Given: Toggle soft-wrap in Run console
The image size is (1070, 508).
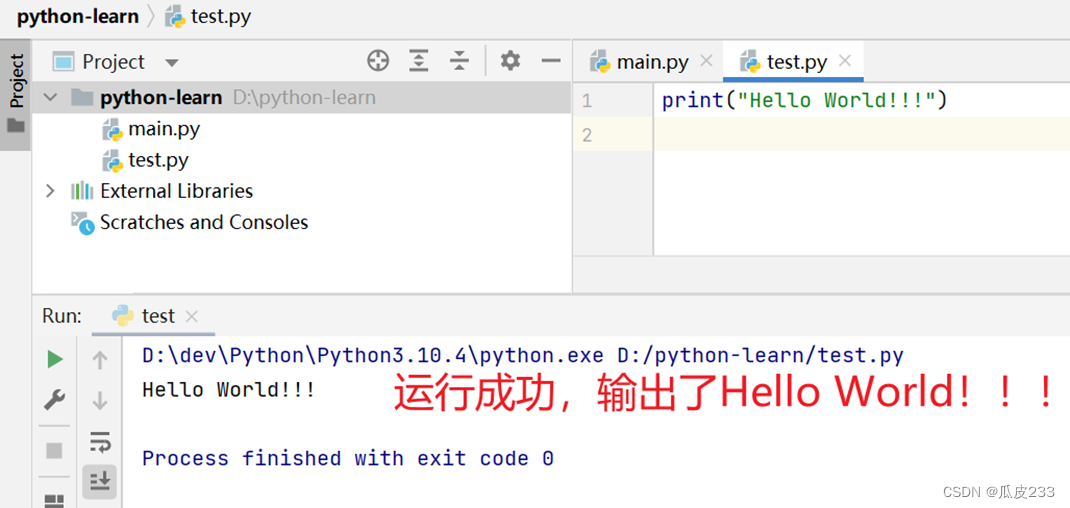Looking at the screenshot, I should pyautogui.click(x=100, y=442).
